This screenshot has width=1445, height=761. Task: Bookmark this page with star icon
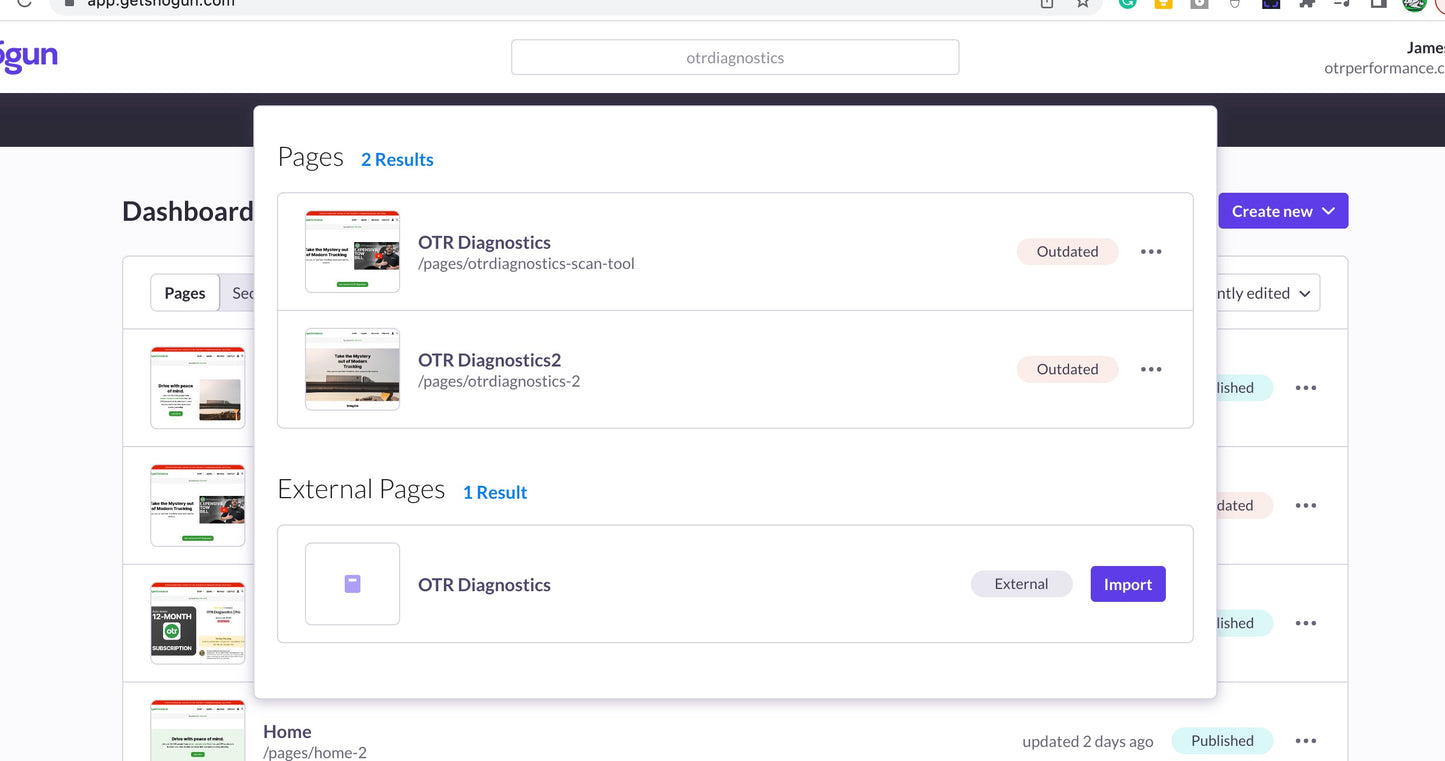tap(1083, 4)
